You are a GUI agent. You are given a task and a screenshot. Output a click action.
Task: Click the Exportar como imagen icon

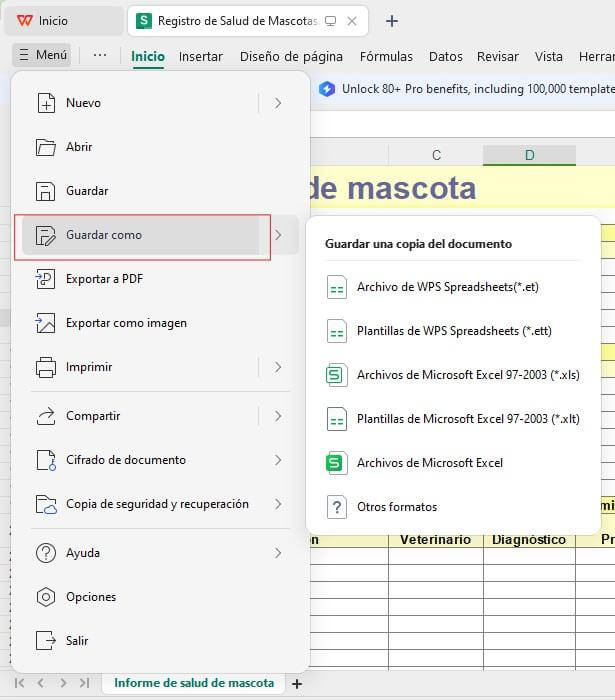46,323
